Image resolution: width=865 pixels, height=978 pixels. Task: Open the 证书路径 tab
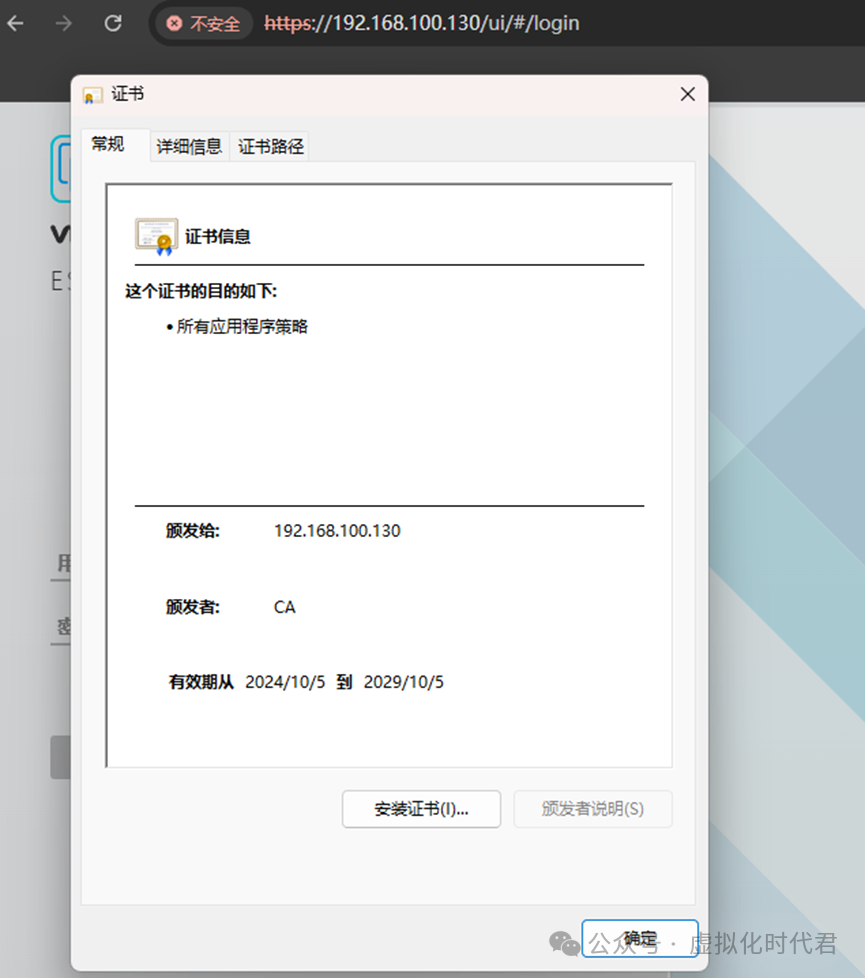coord(271,147)
